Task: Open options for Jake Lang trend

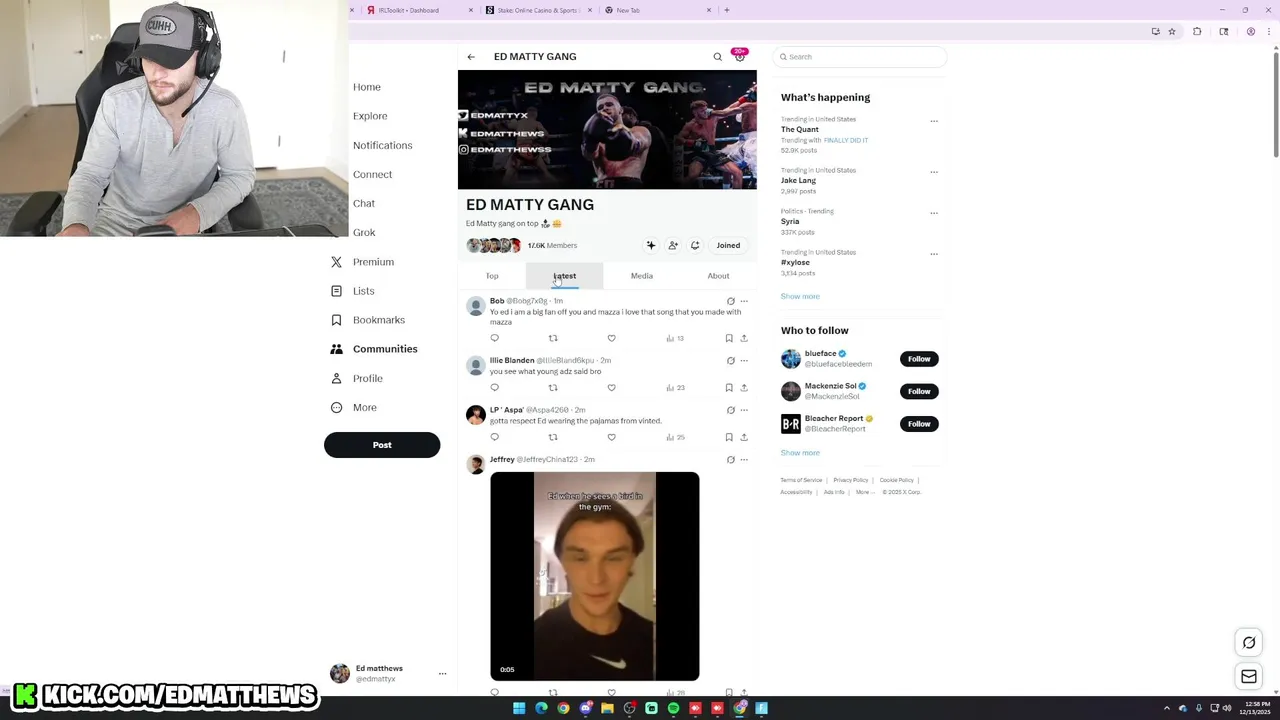Action: (x=934, y=172)
